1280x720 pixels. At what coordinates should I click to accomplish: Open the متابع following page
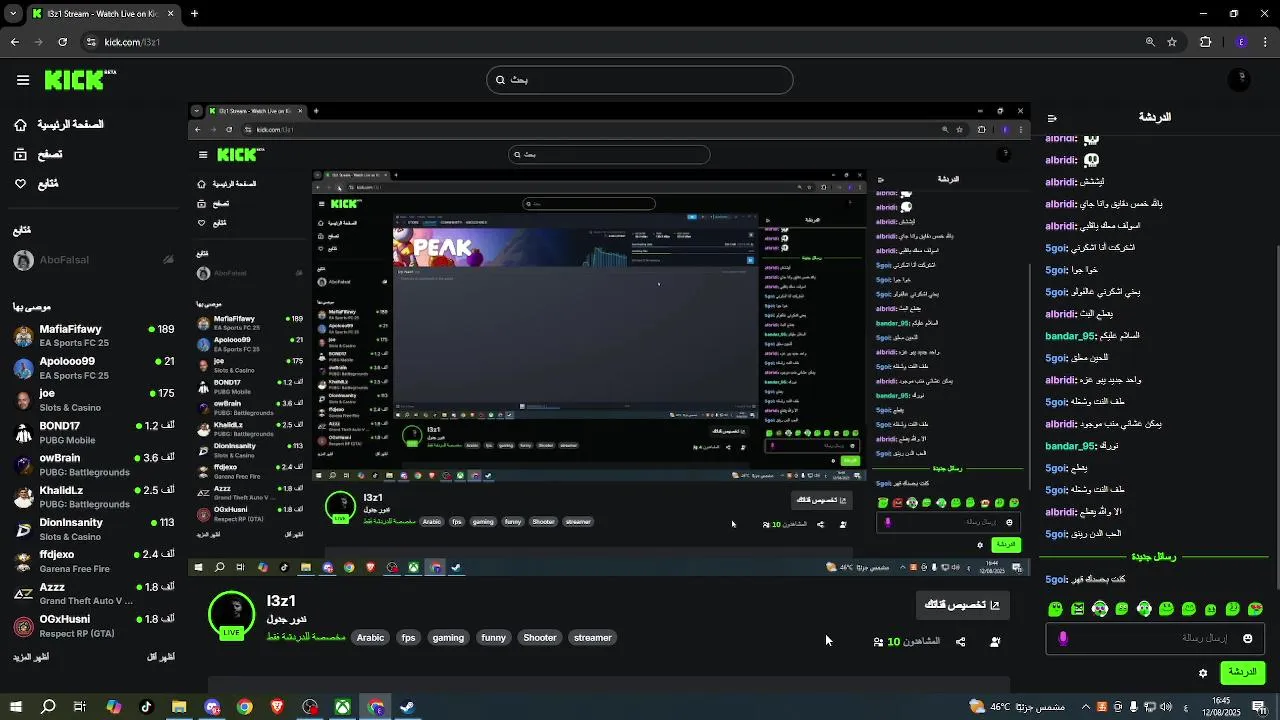coord(36,184)
